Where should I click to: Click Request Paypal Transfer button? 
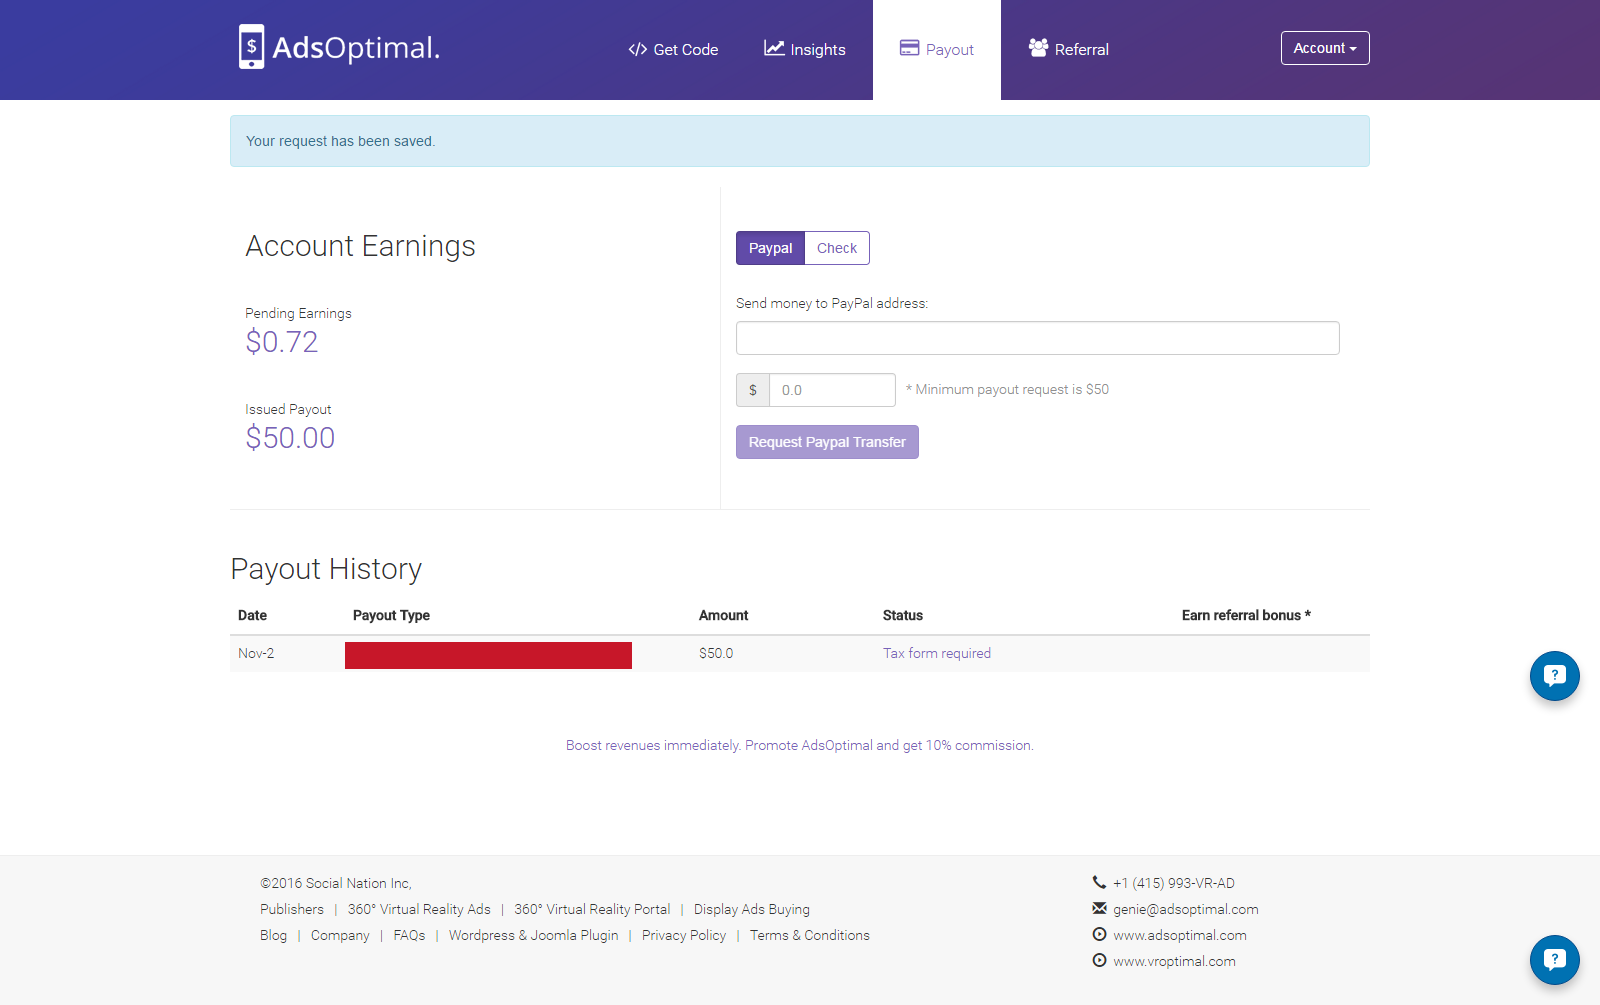827,442
